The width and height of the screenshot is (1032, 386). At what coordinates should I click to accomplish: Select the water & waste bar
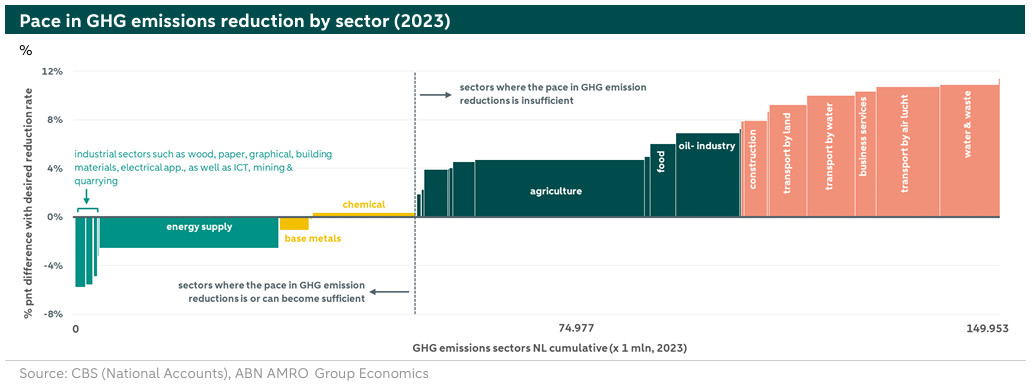[x=969, y=151]
